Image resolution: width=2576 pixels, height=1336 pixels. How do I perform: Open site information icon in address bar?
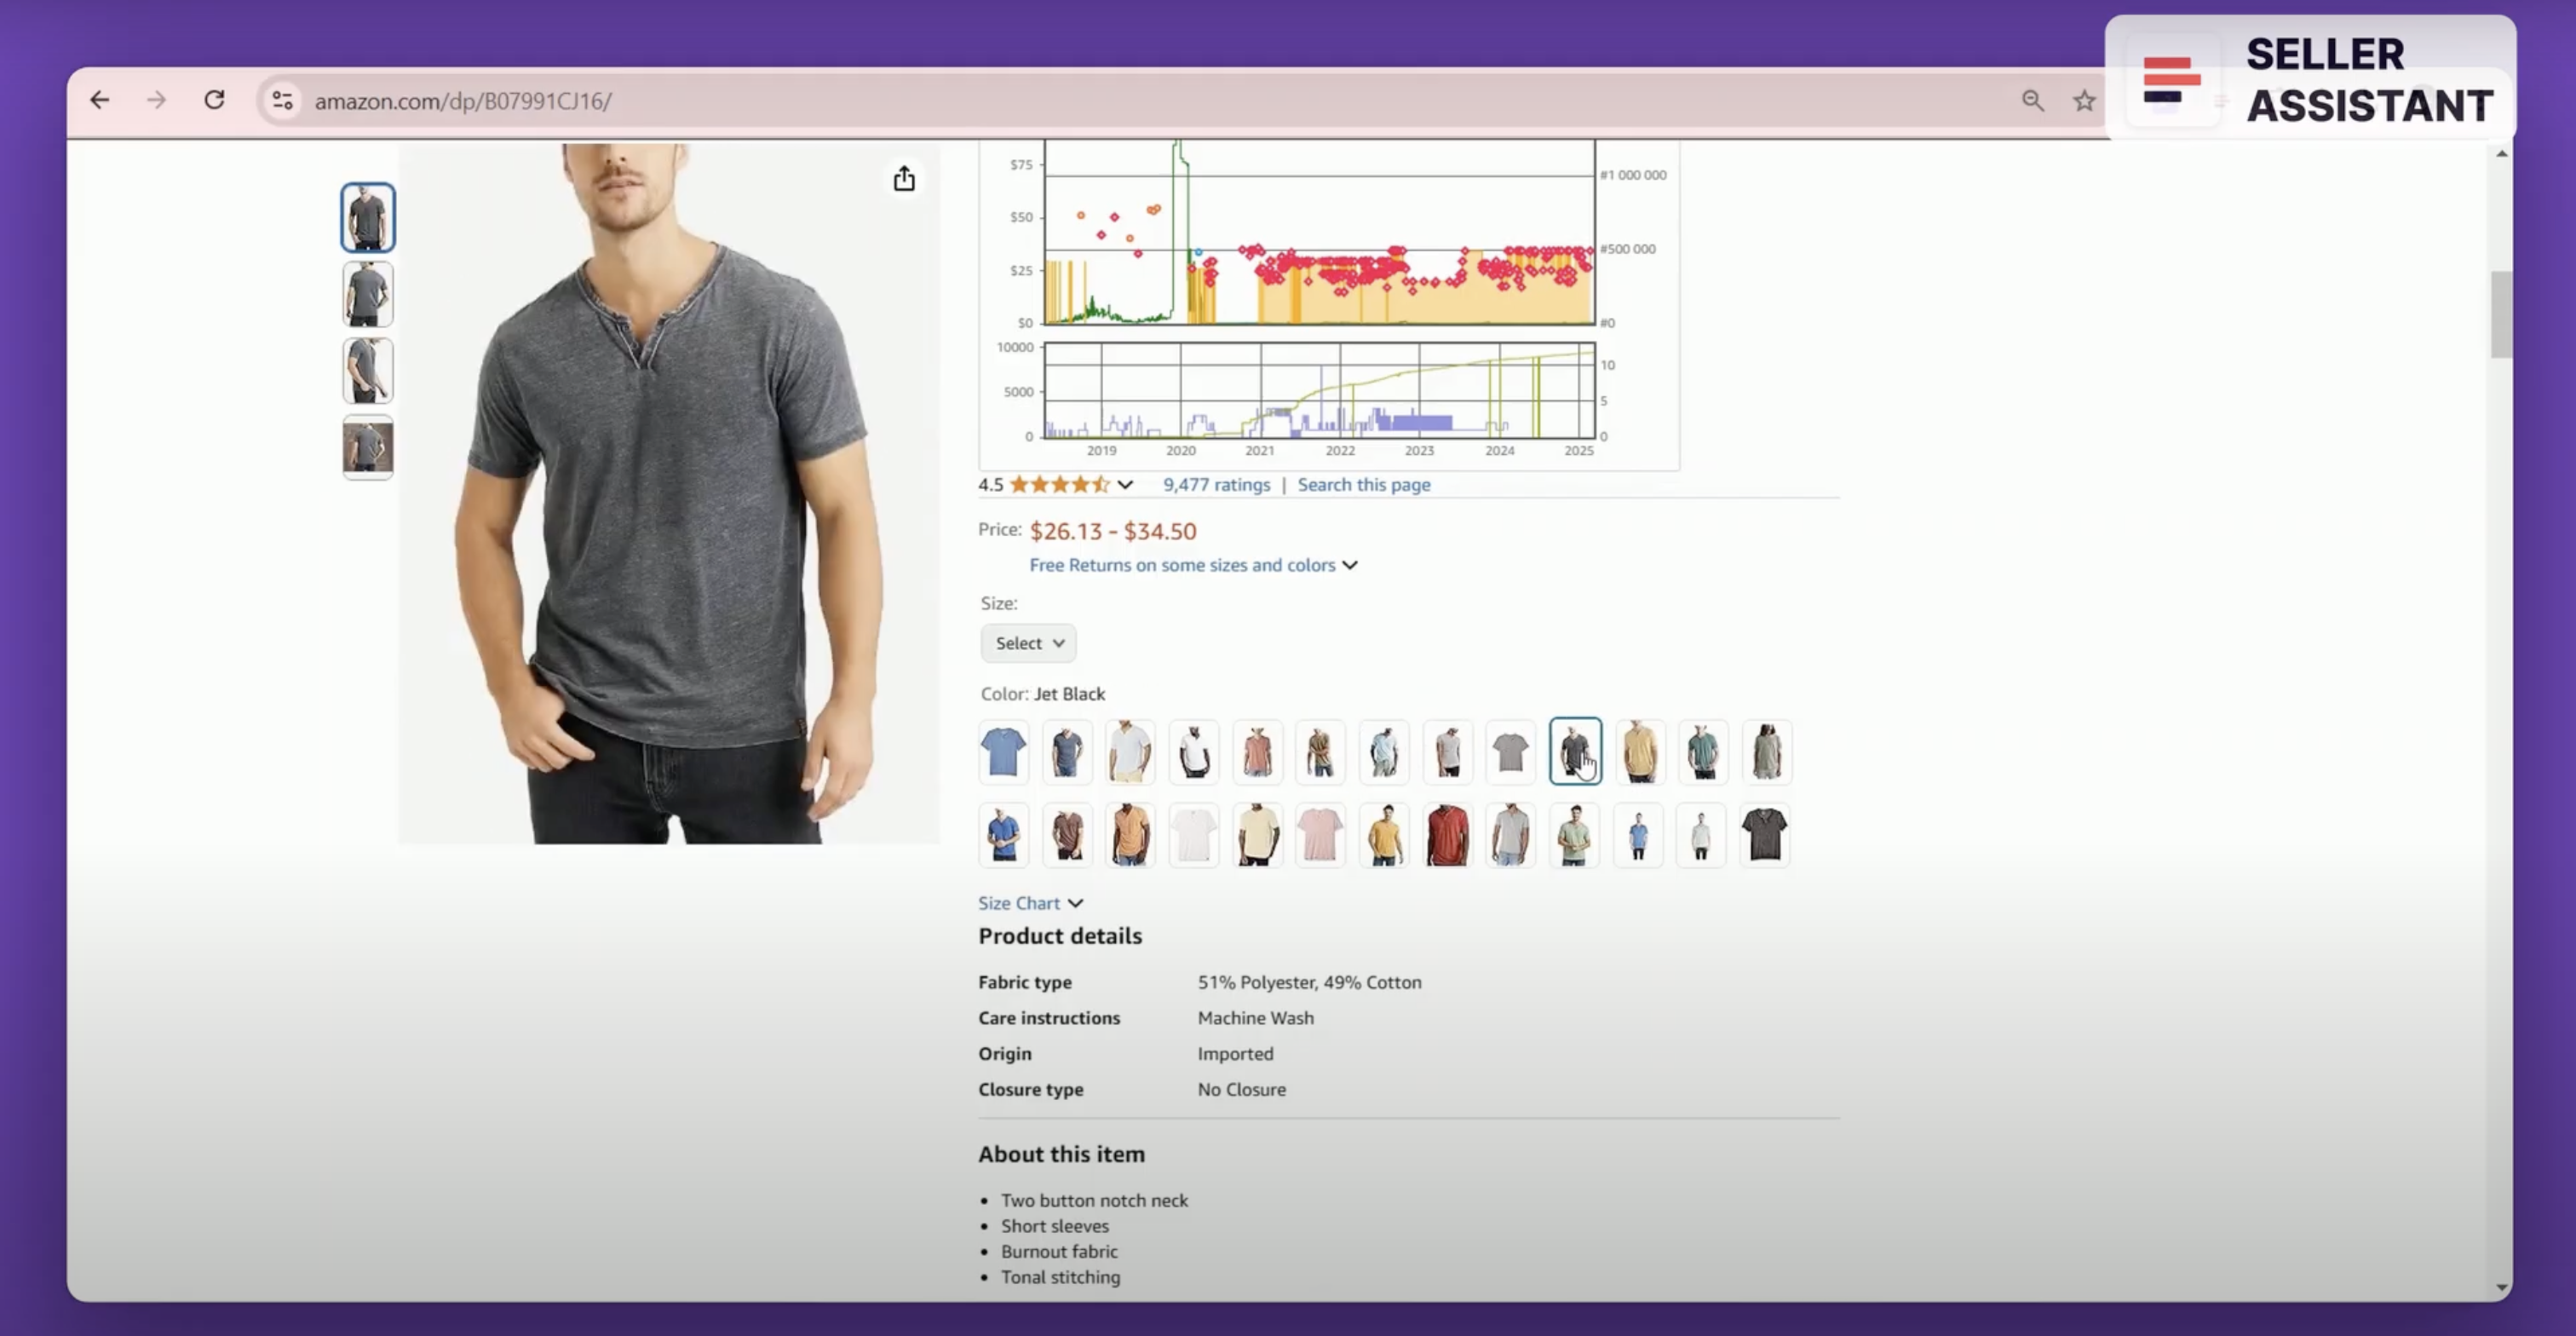coord(282,100)
